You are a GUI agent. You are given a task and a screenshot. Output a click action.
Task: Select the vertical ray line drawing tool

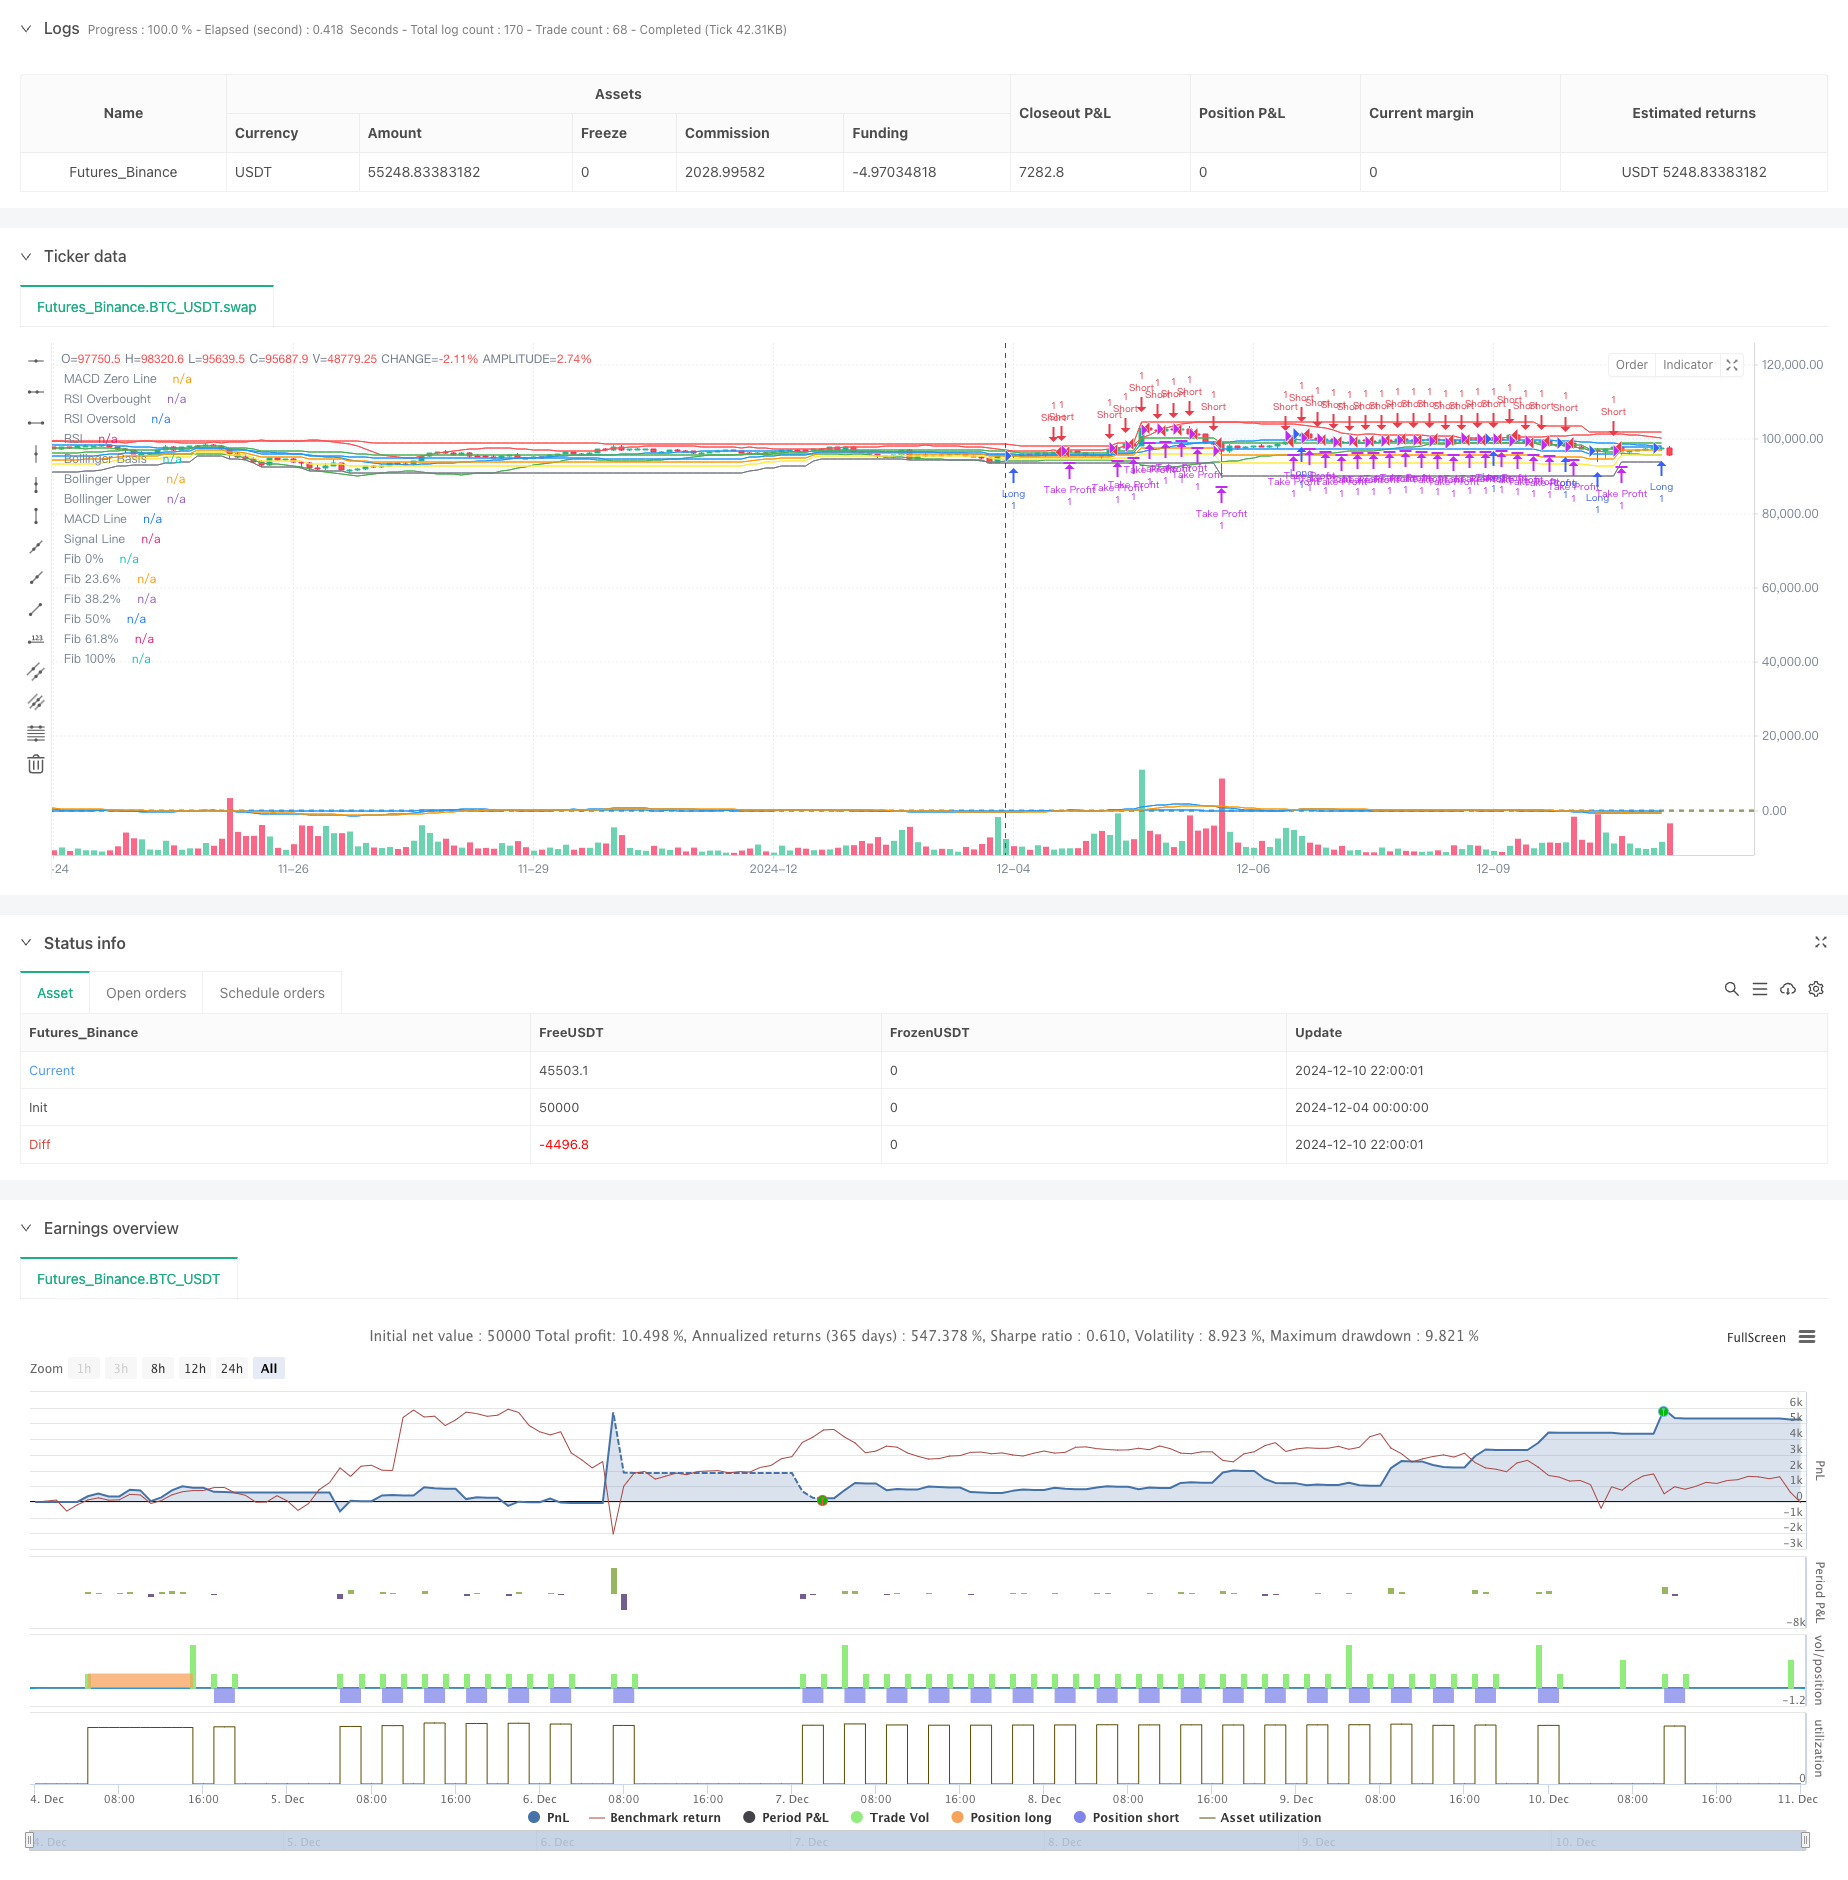pyautogui.click(x=36, y=484)
